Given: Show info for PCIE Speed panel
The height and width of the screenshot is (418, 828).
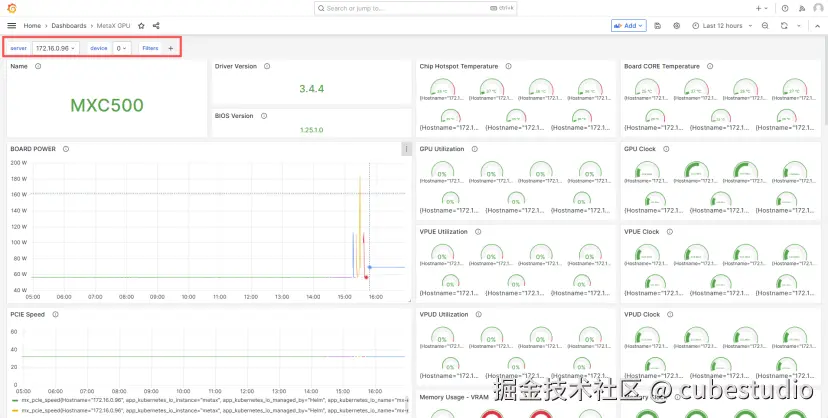Looking at the screenshot, I should [x=55, y=314].
